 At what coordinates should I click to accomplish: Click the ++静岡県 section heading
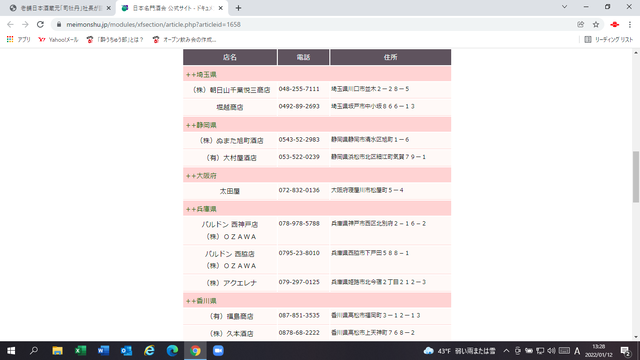tap(201, 125)
